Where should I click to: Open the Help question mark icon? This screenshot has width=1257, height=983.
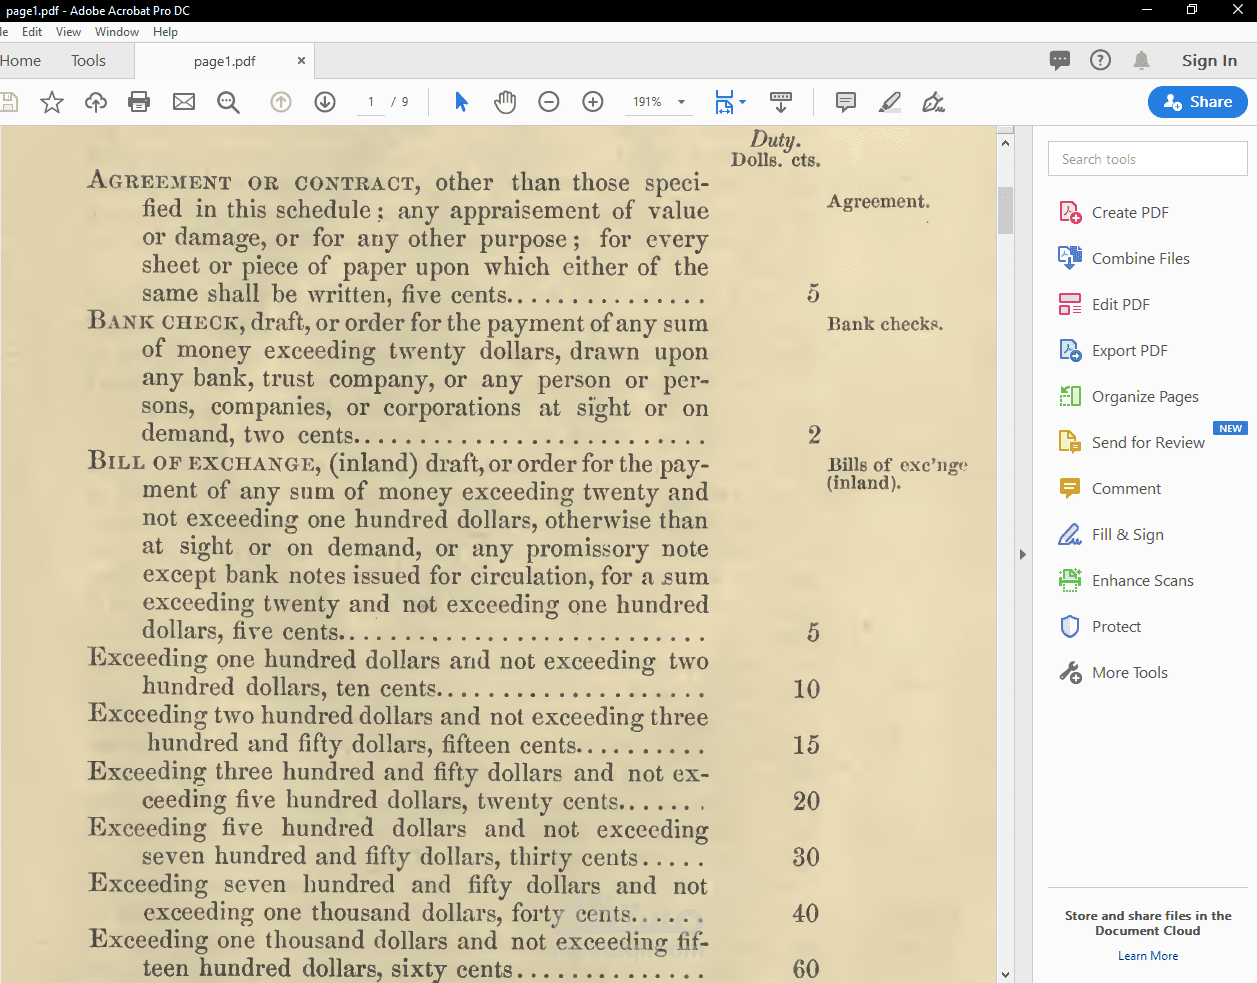[x=1101, y=60]
